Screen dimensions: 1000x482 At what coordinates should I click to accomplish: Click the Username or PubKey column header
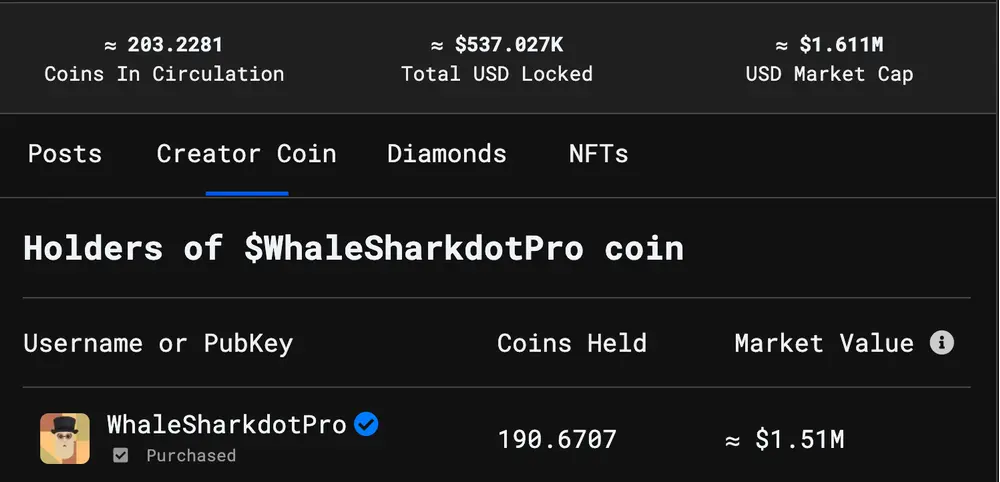point(158,343)
